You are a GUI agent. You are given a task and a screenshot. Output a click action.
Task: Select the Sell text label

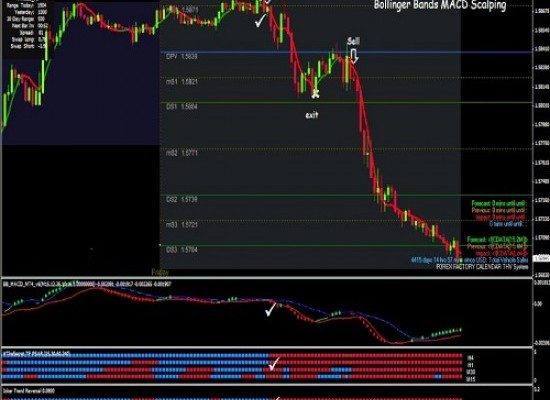tap(354, 41)
